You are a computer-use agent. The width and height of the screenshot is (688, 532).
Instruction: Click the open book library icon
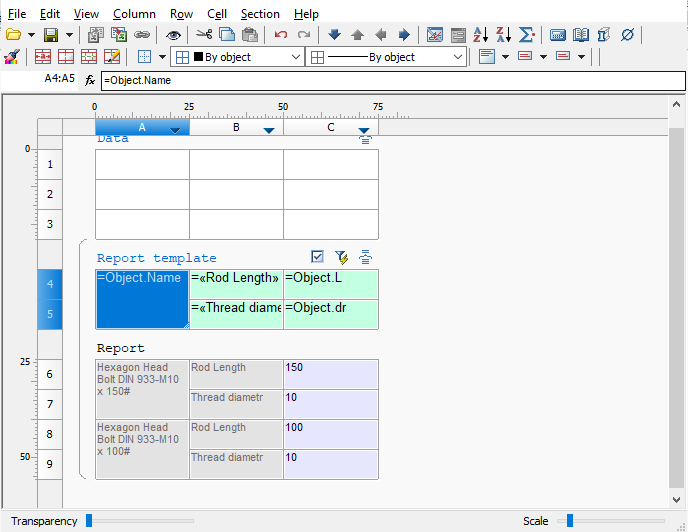tap(582, 35)
